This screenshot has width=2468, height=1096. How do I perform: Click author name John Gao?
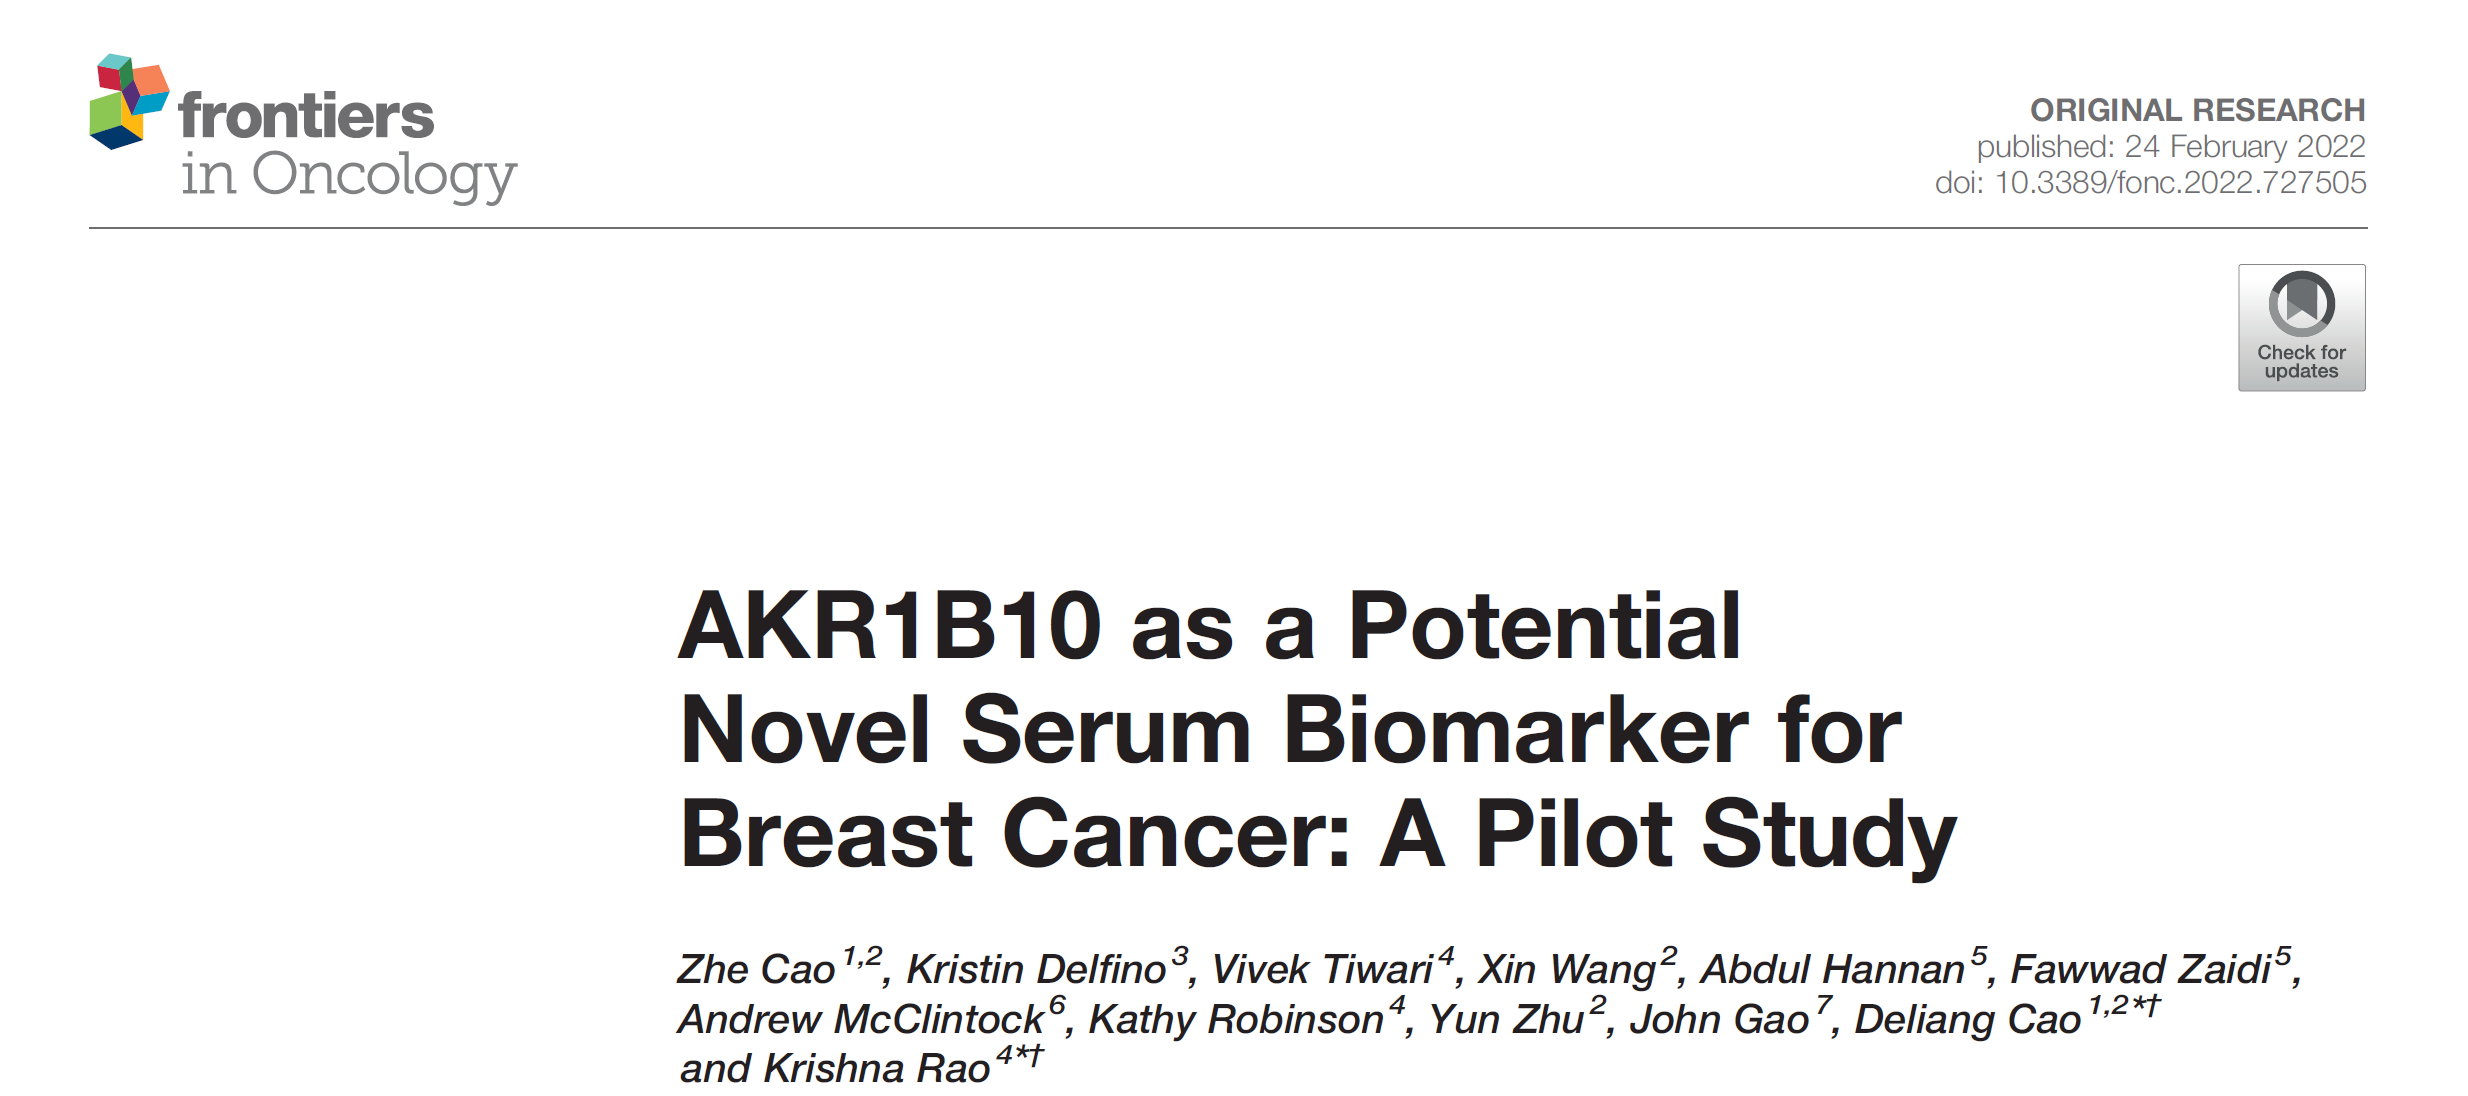pos(1719,1019)
